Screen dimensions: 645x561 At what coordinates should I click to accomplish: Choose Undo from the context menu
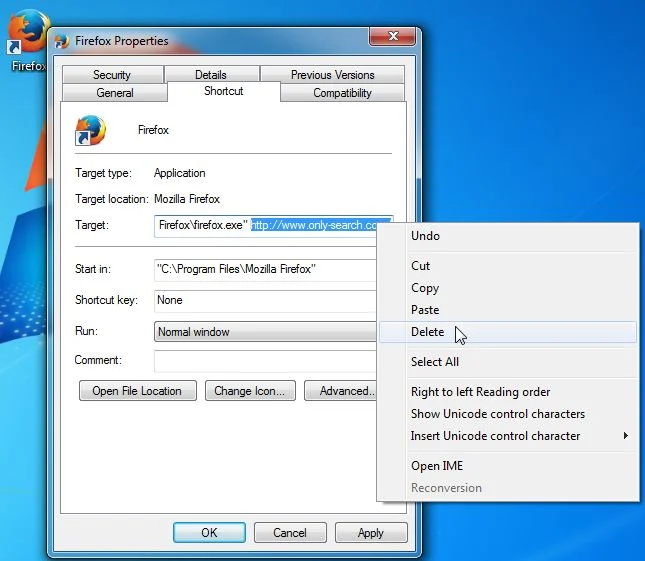tap(508, 236)
